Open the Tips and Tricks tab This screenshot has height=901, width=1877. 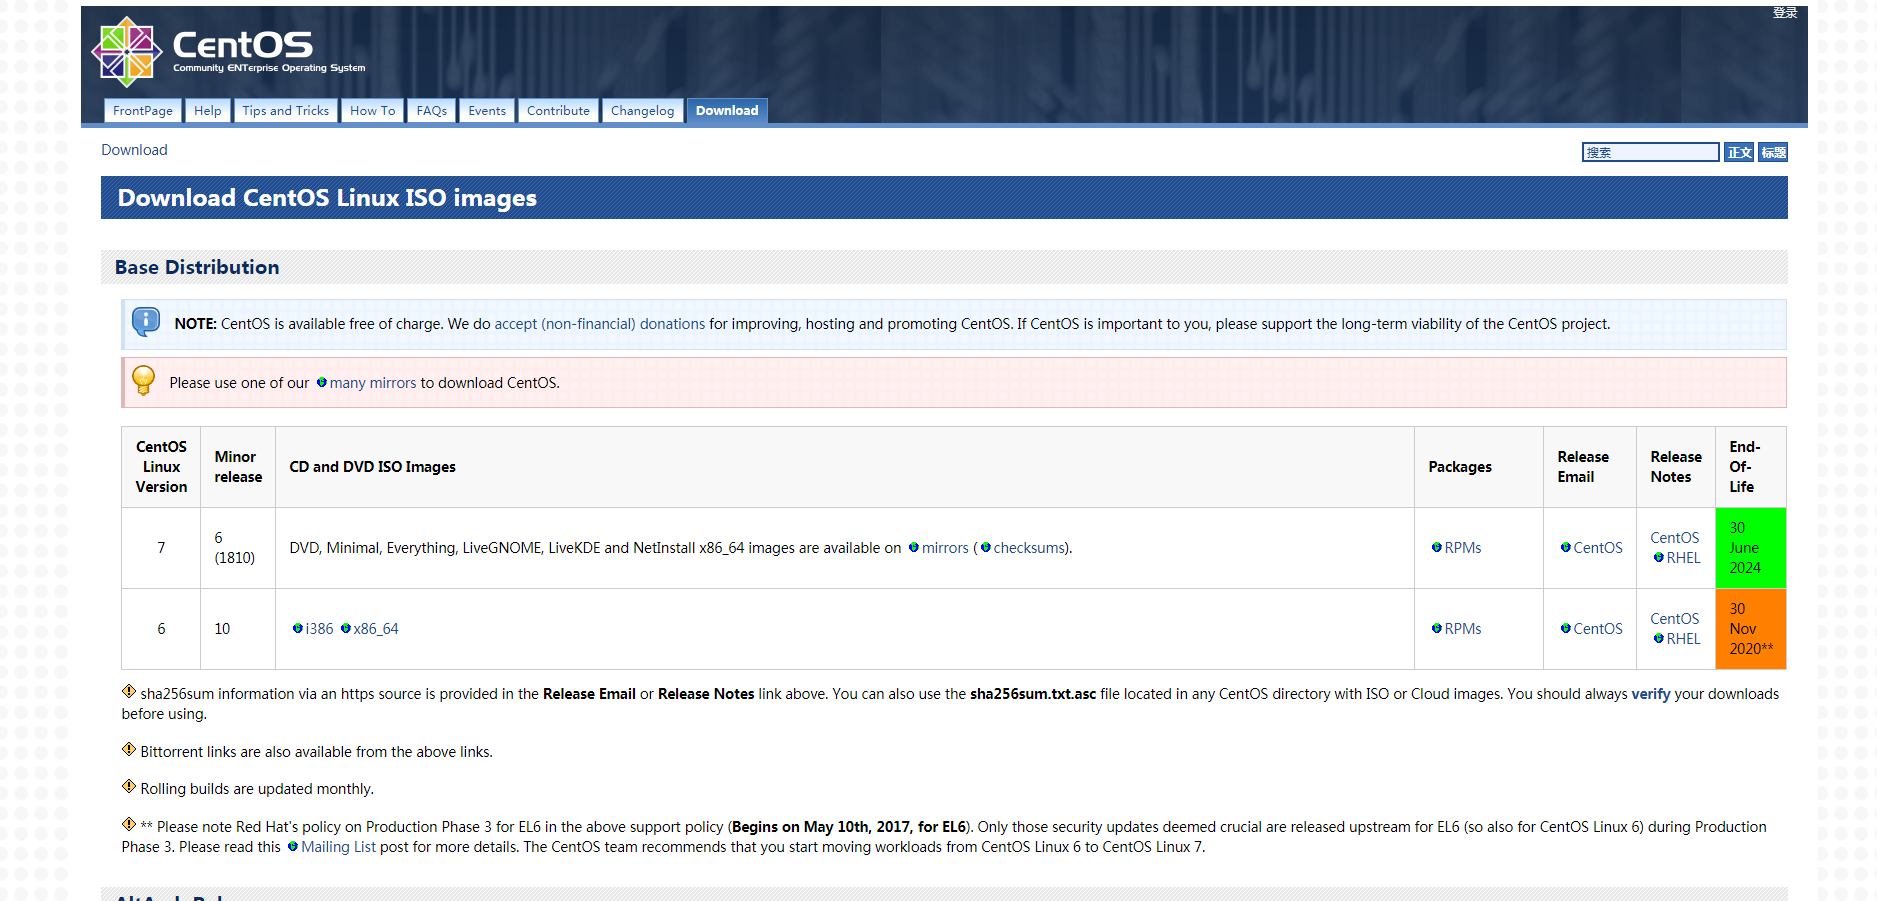point(286,111)
